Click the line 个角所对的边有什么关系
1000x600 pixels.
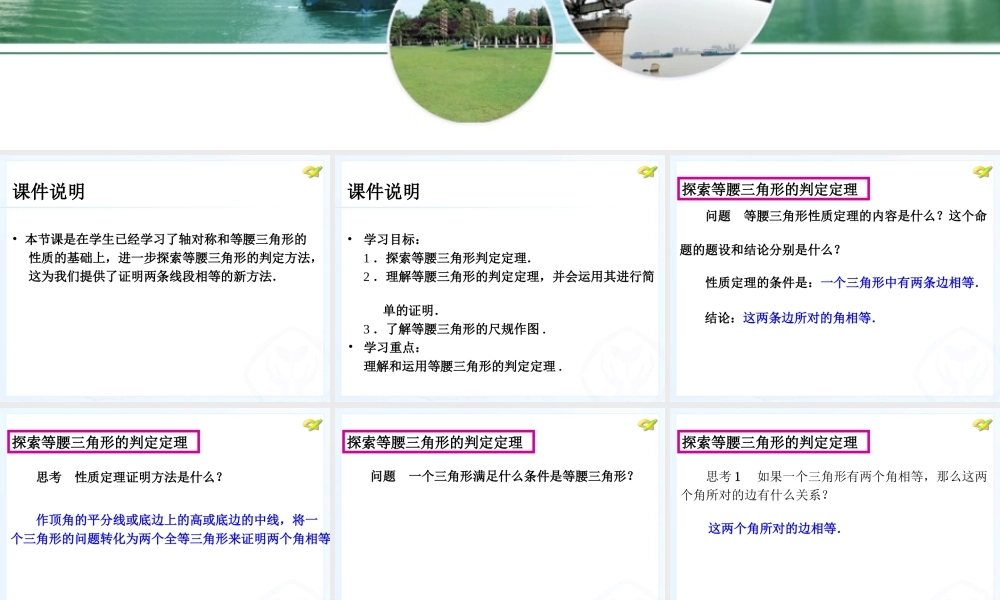click(754, 495)
